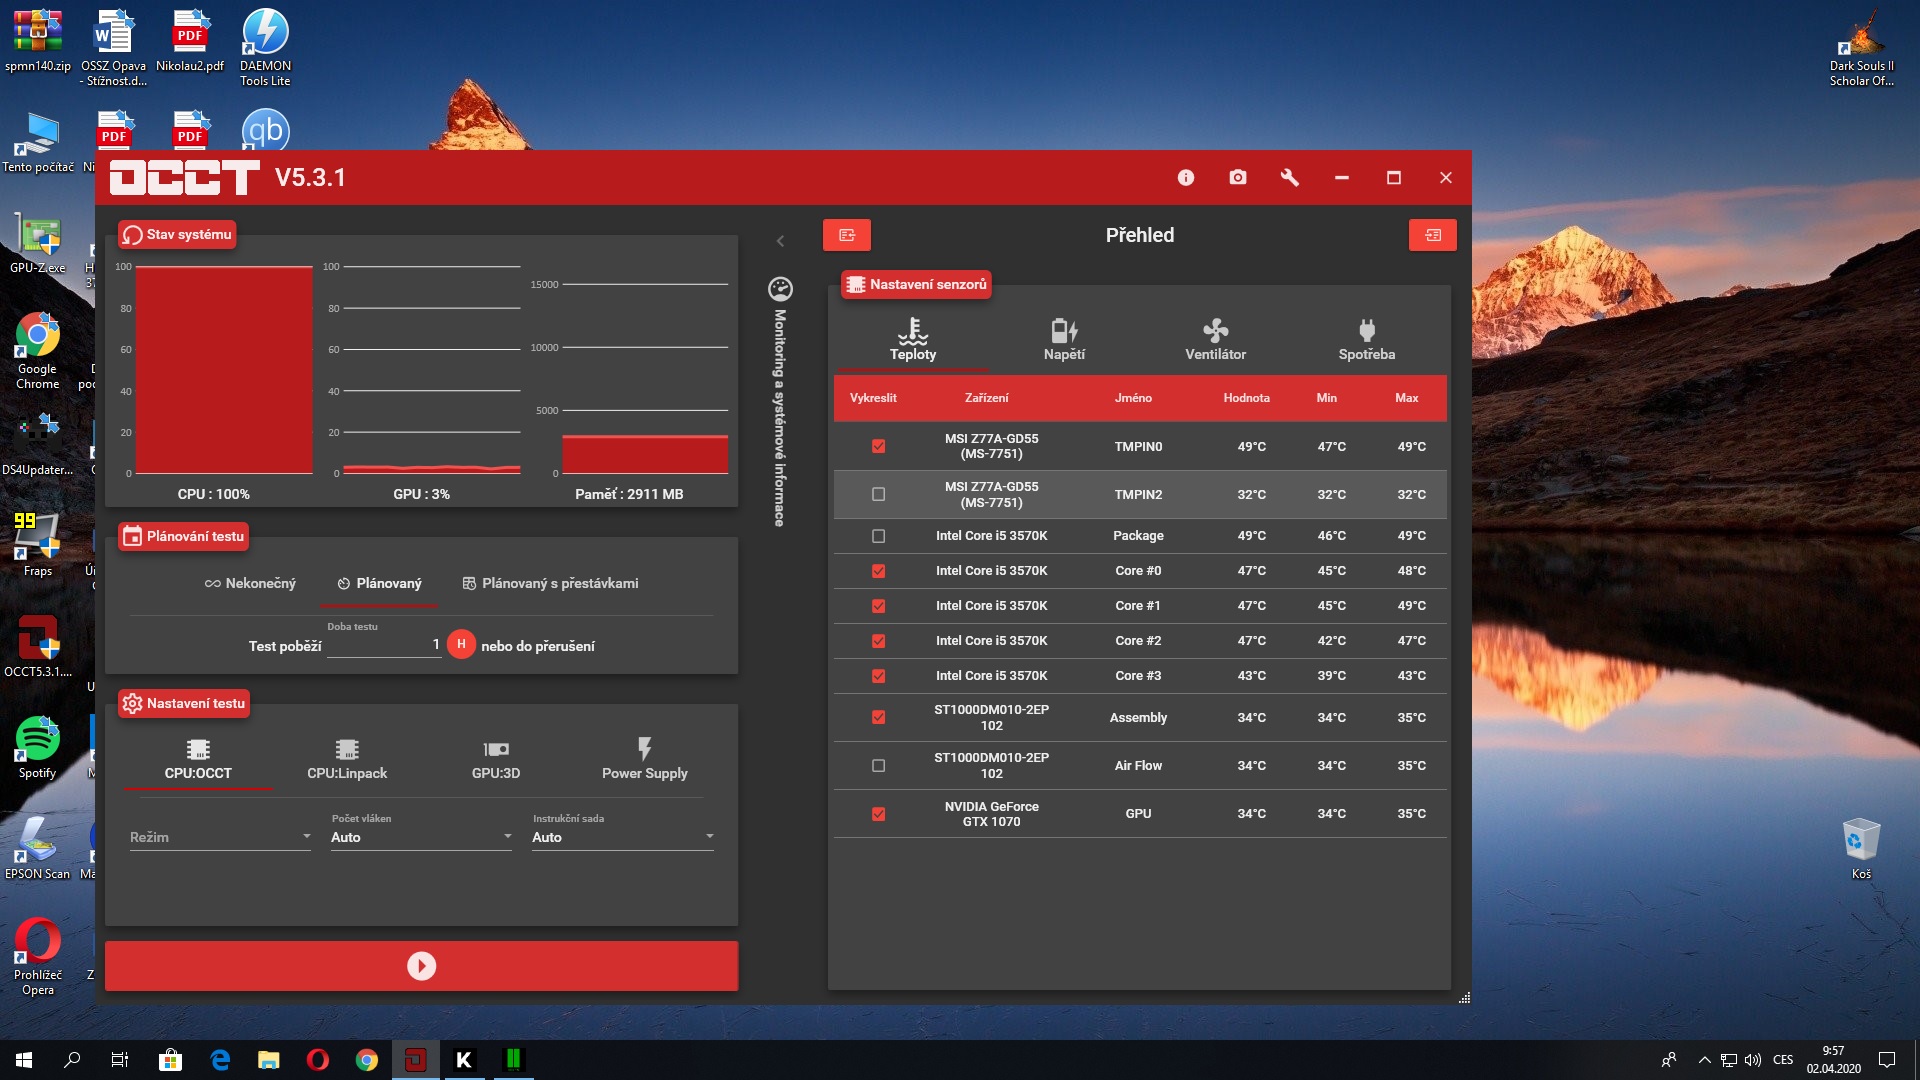Open the Režim dropdown
This screenshot has height=1080, width=1920.
click(x=220, y=837)
